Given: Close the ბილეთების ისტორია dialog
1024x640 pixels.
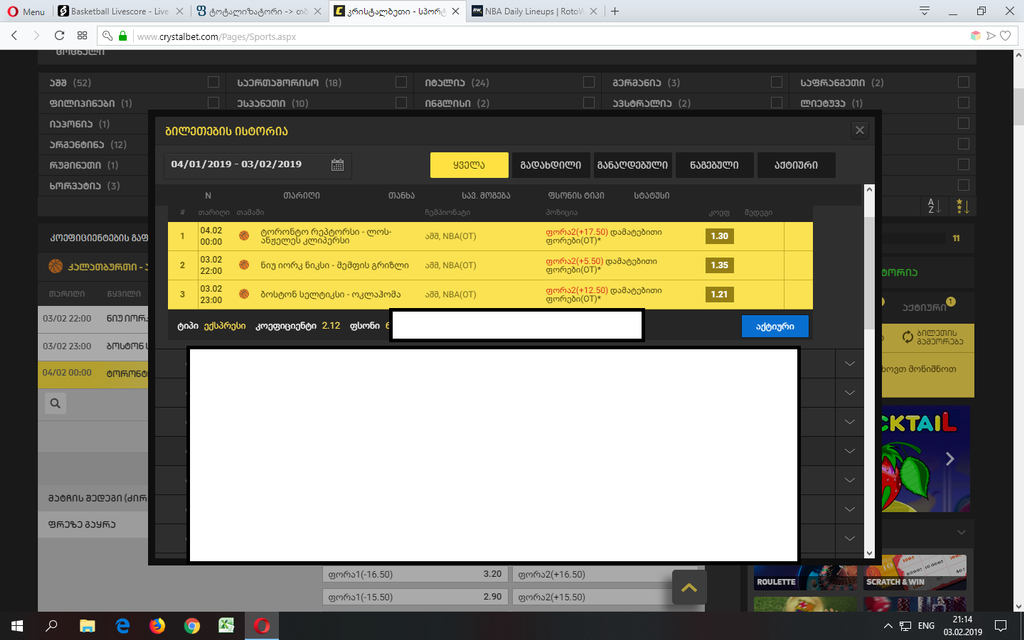Looking at the screenshot, I should (859, 131).
